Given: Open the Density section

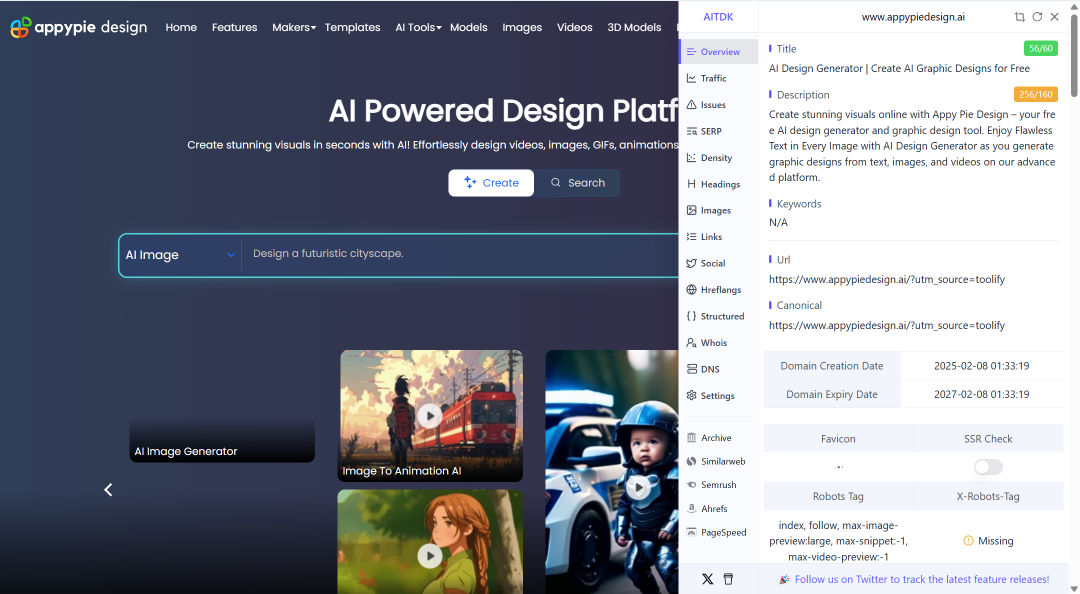Looking at the screenshot, I should click(718, 158).
